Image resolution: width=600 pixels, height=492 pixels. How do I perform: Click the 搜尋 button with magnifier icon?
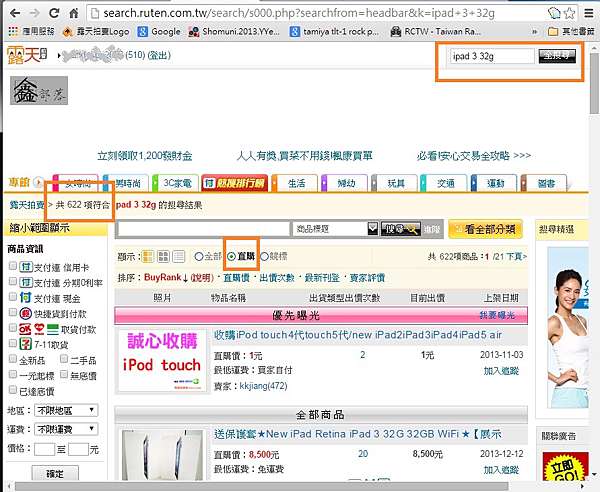(401, 229)
